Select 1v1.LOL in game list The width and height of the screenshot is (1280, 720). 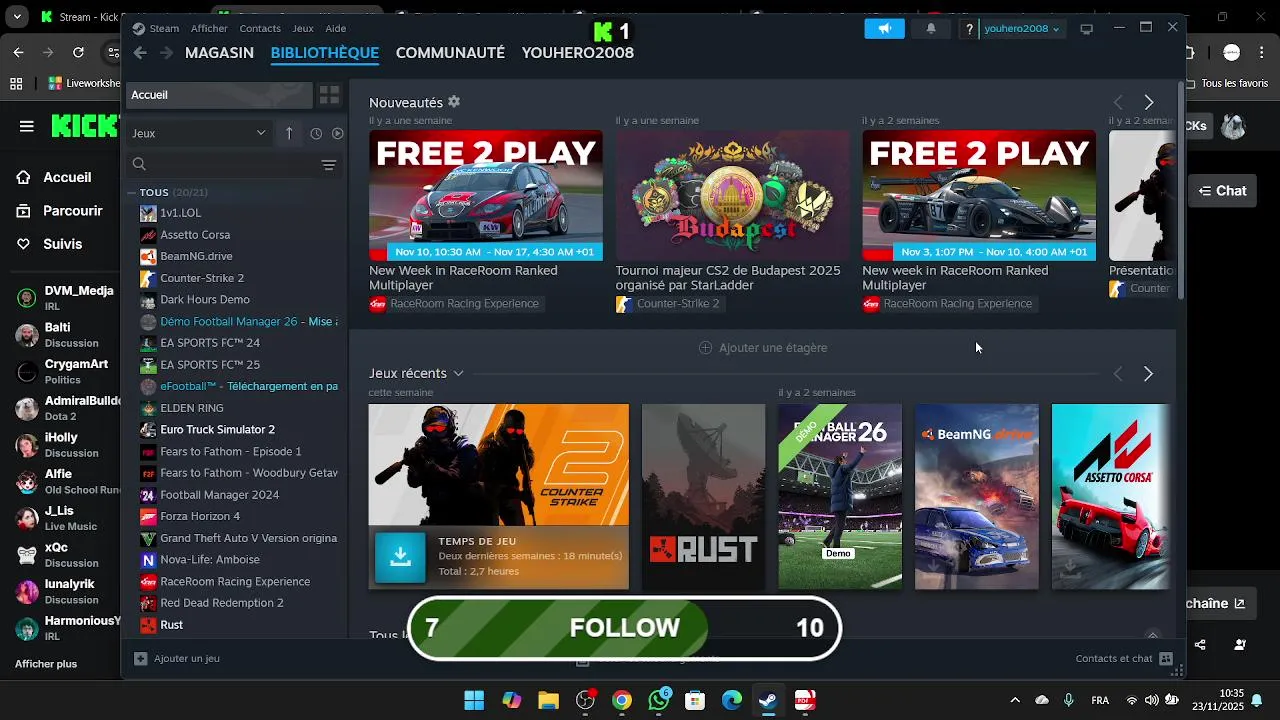pos(180,213)
